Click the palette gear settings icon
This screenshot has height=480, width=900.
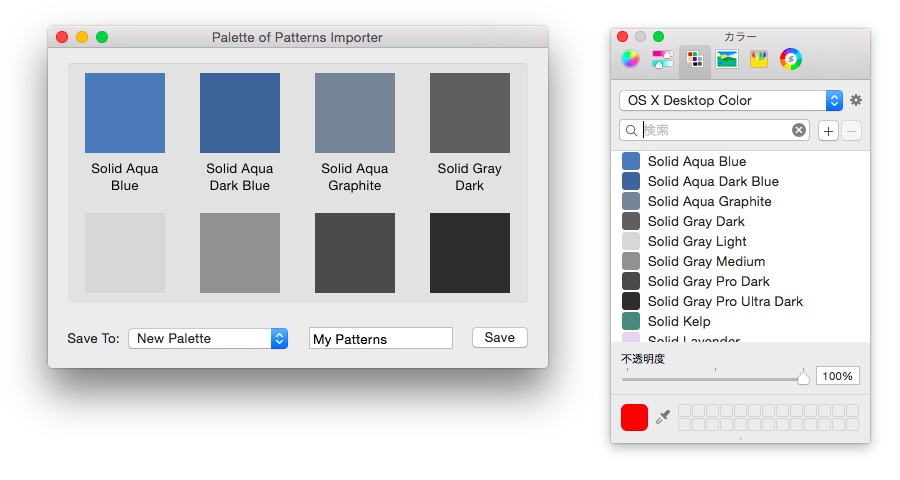click(856, 100)
